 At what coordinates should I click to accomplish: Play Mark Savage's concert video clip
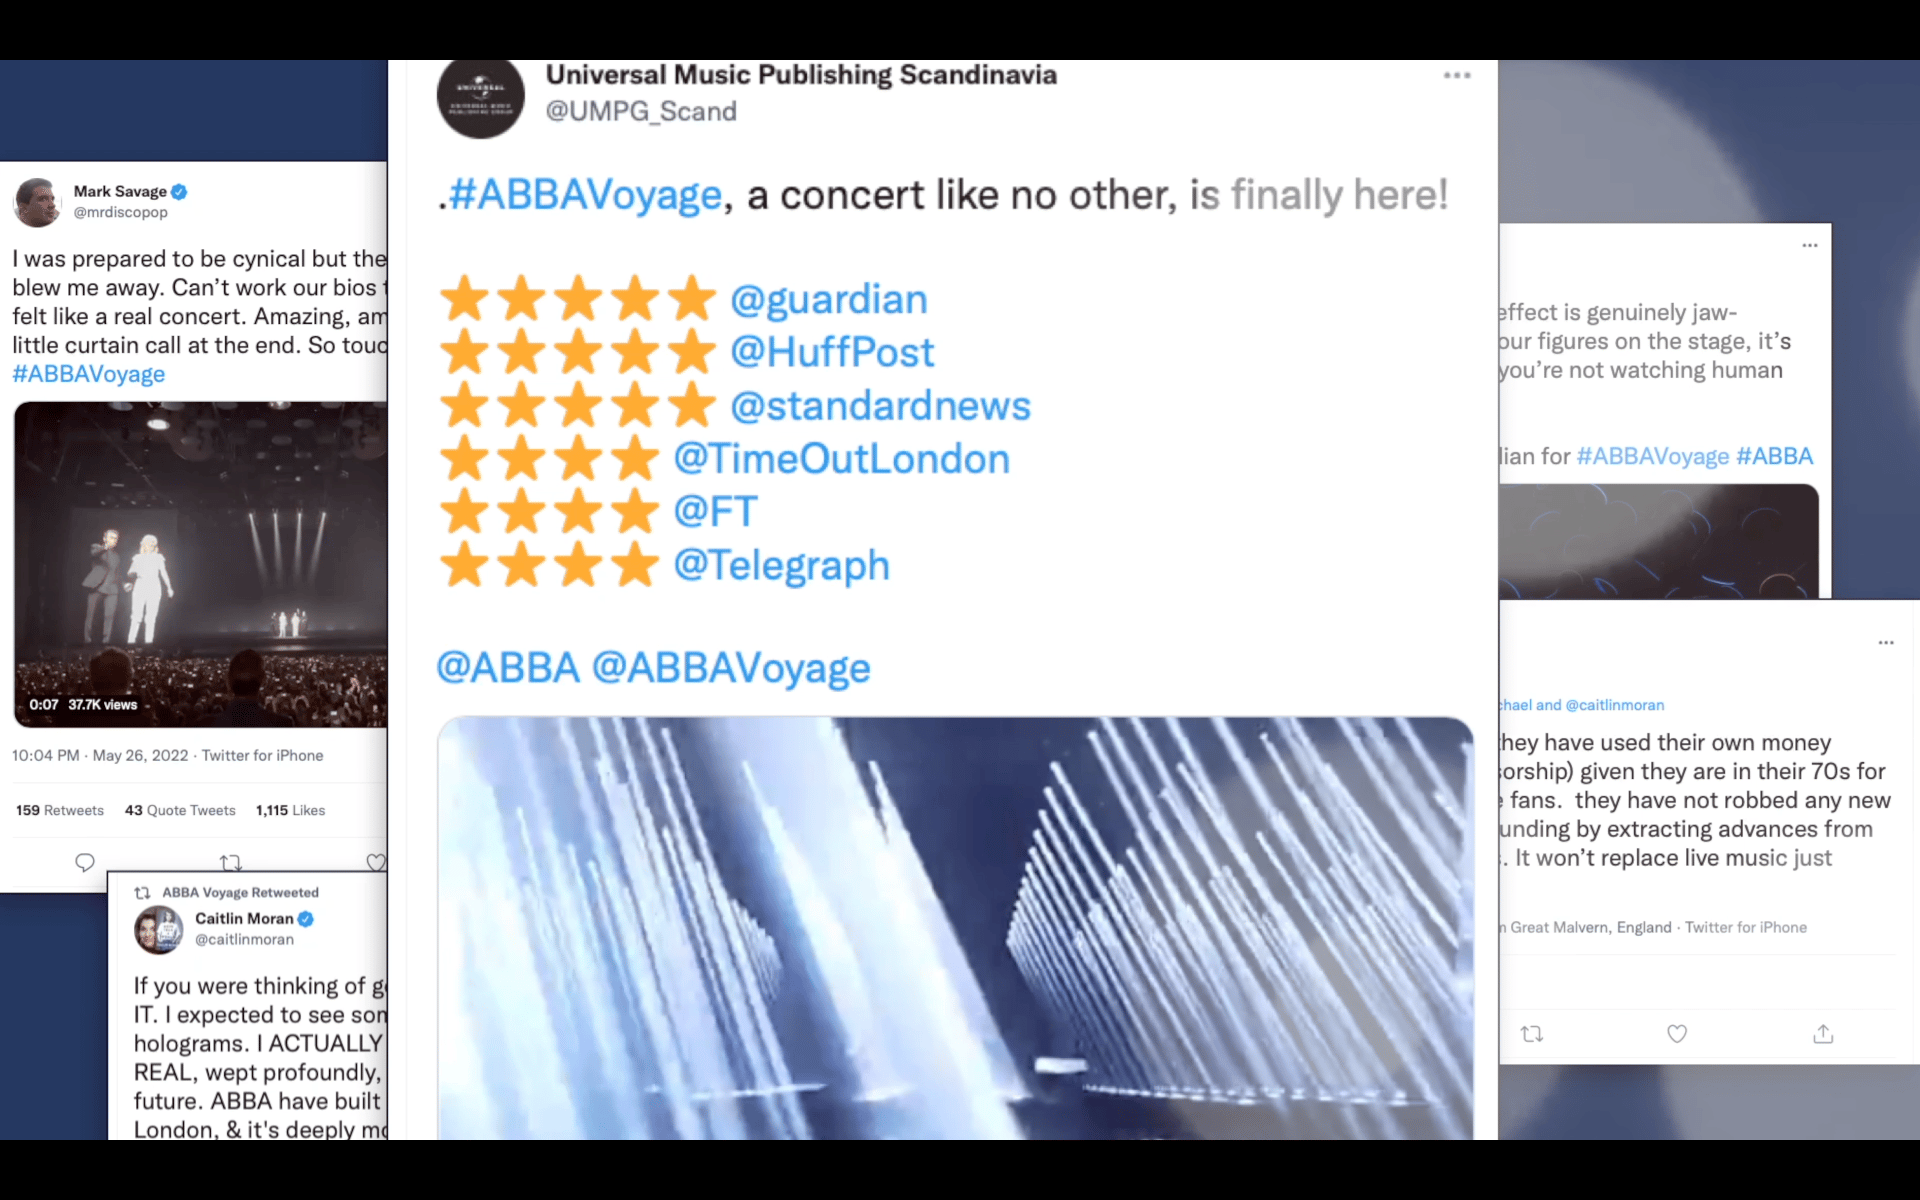click(200, 564)
